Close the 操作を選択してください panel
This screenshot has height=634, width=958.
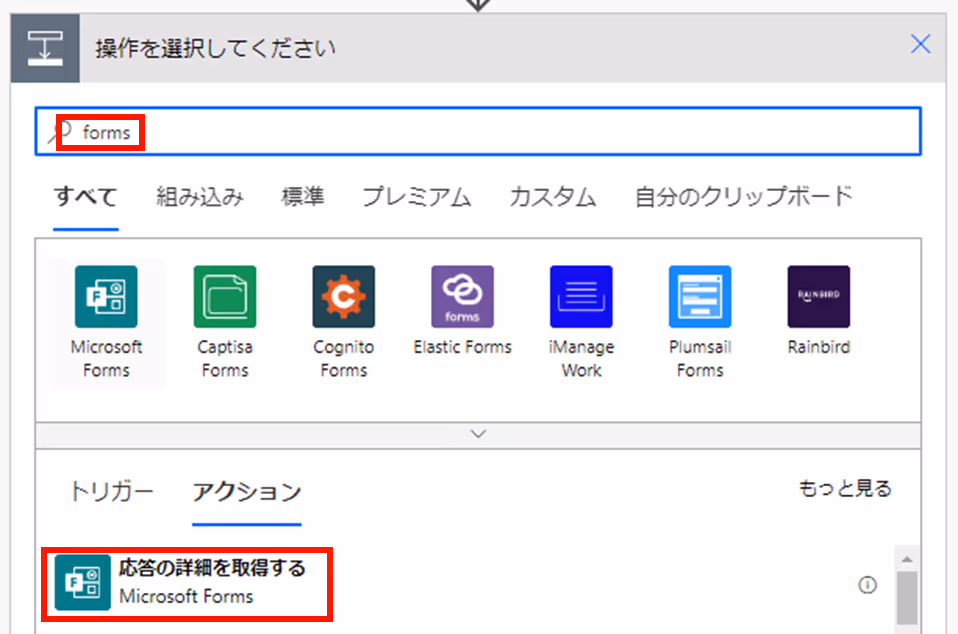(x=921, y=44)
